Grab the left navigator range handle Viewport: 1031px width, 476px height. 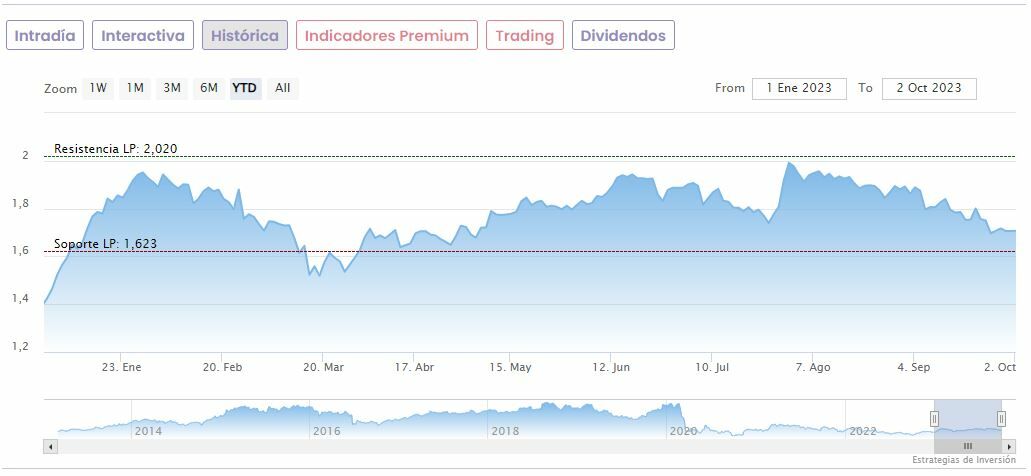click(x=935, y=418)
